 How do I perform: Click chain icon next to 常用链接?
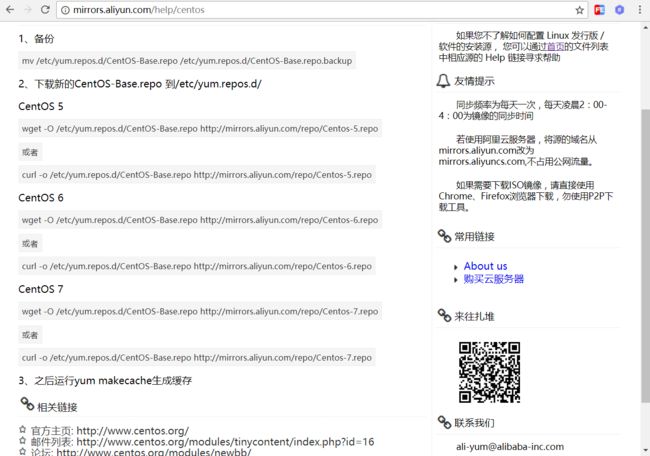click(444, 236)
